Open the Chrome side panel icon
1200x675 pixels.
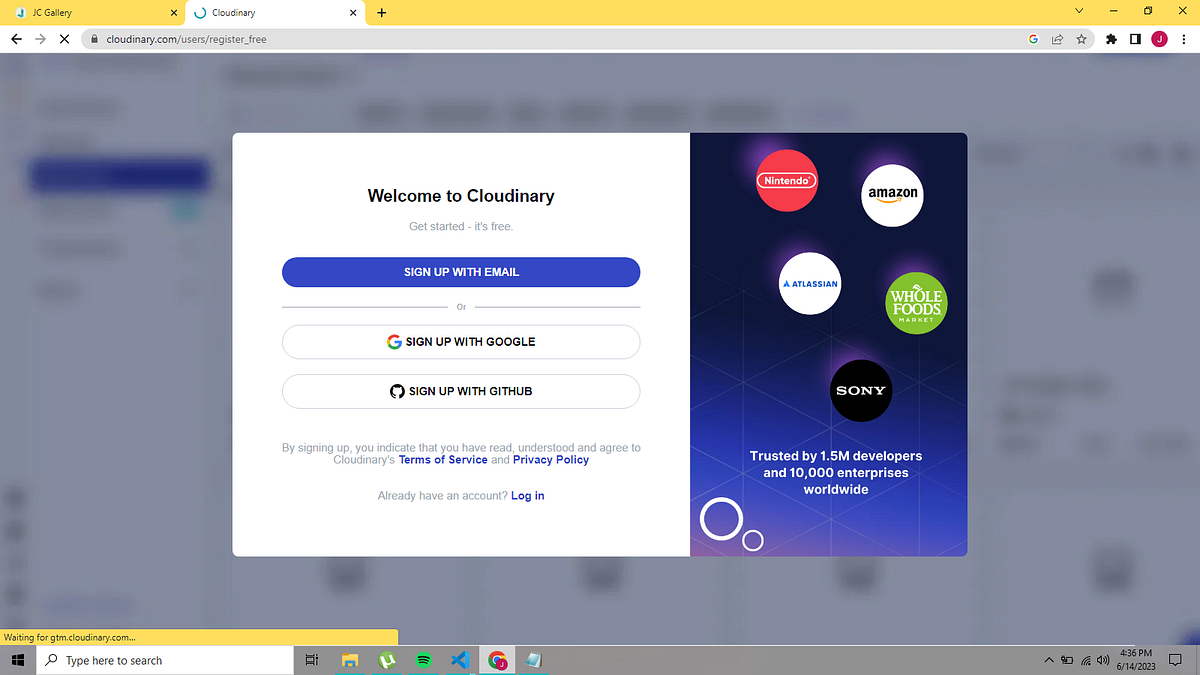1136,37
